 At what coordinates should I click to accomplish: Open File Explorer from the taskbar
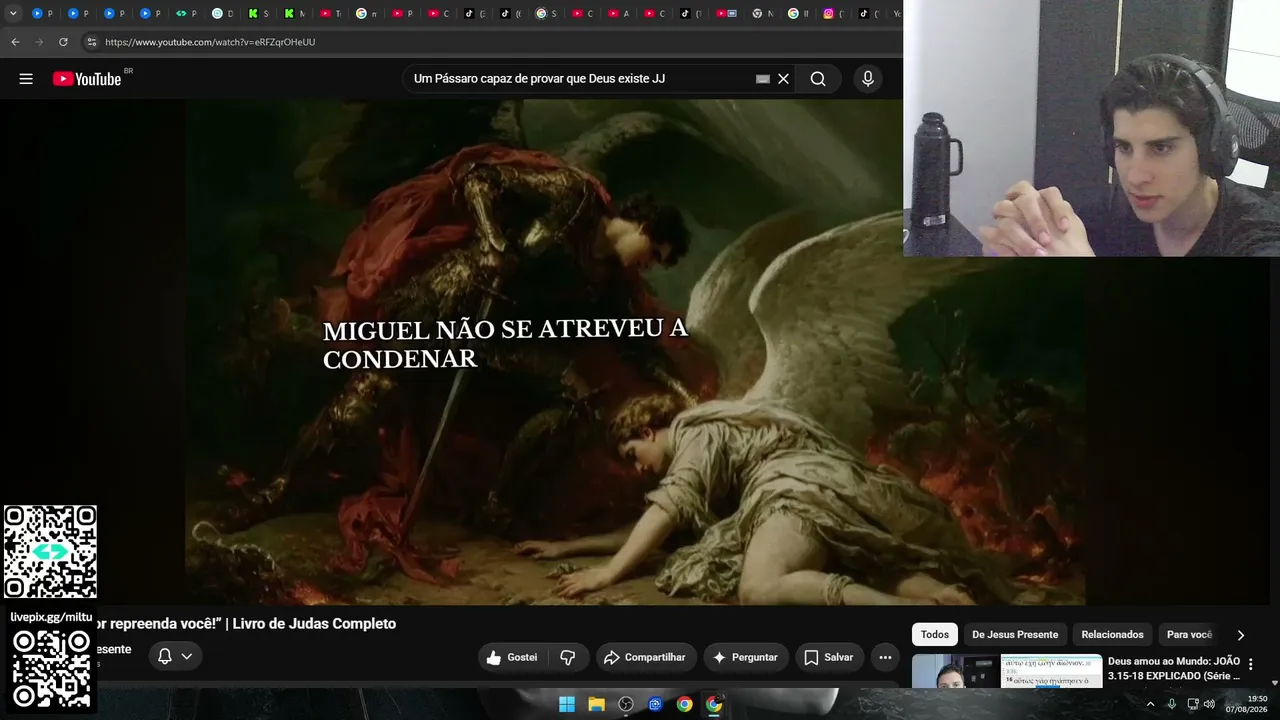[596, 704]
